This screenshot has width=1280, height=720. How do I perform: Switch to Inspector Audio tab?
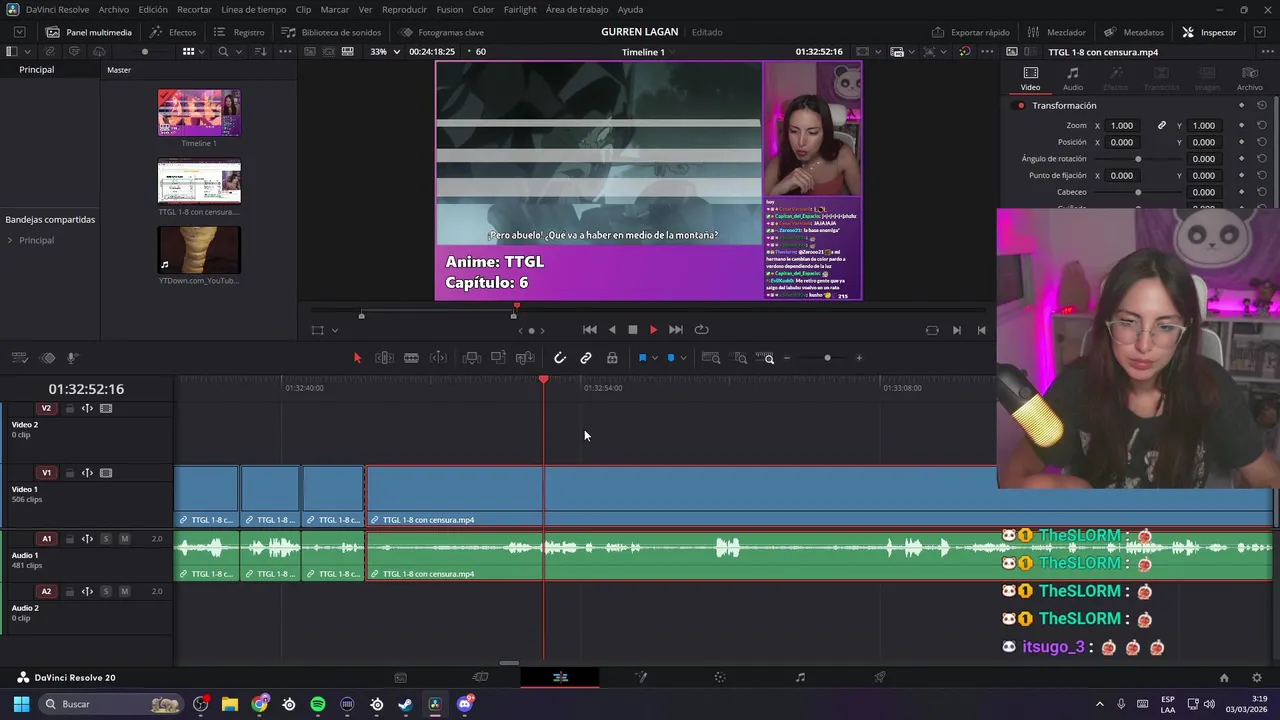tap(1073, 79)
